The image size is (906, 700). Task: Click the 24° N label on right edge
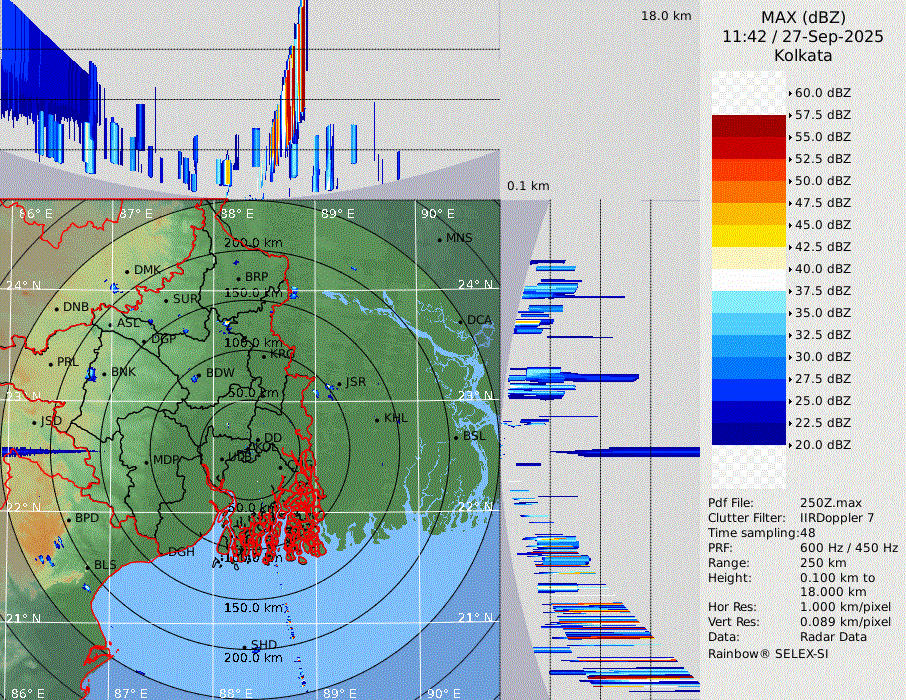[476, 285]
